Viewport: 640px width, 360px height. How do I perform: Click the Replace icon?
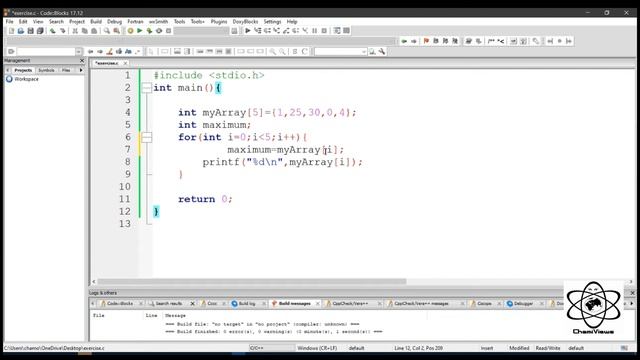(116, 31)
